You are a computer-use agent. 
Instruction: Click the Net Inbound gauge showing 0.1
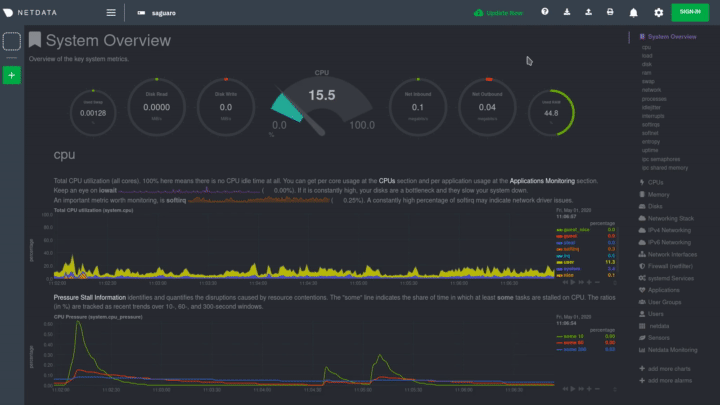click(417, 107)
